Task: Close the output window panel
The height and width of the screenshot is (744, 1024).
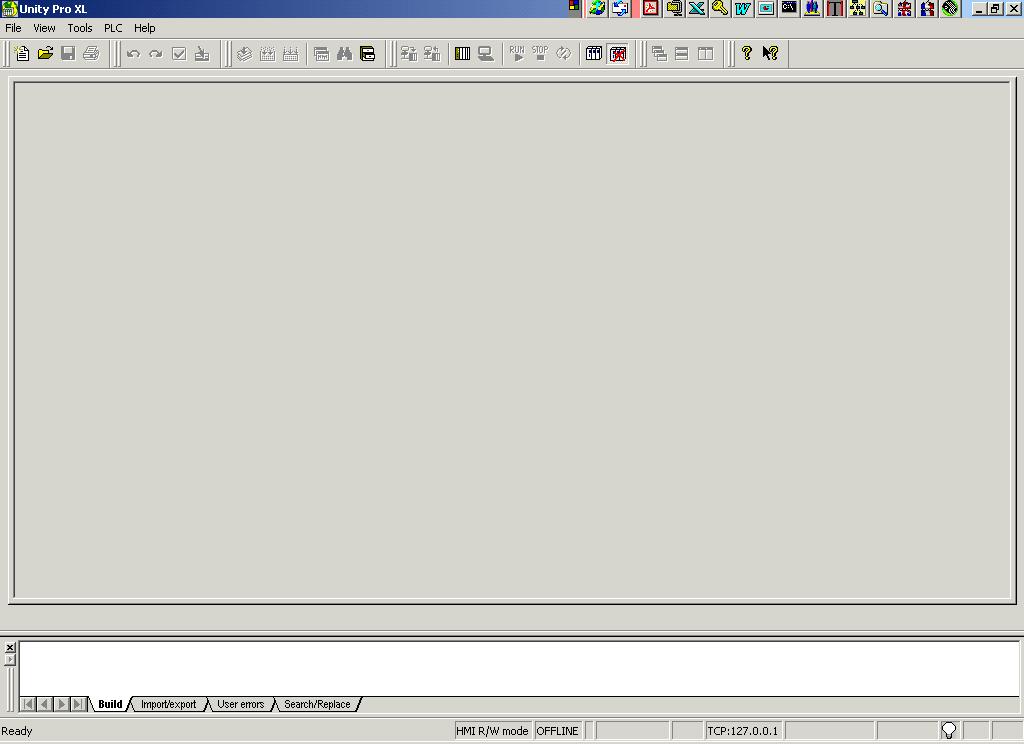Action: (9, 645)
